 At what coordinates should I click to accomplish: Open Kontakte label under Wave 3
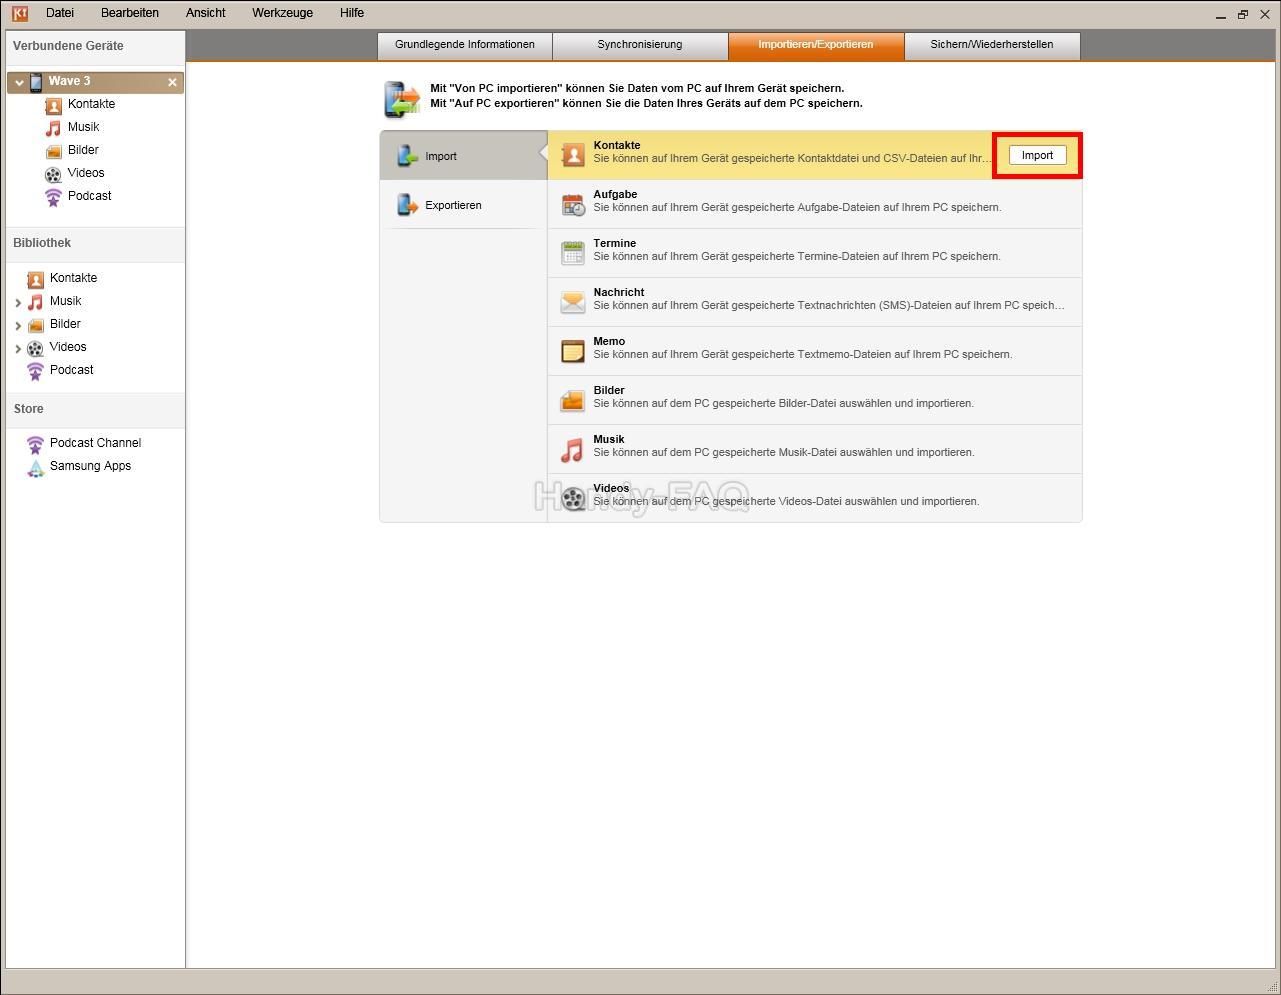pos(91,104)
